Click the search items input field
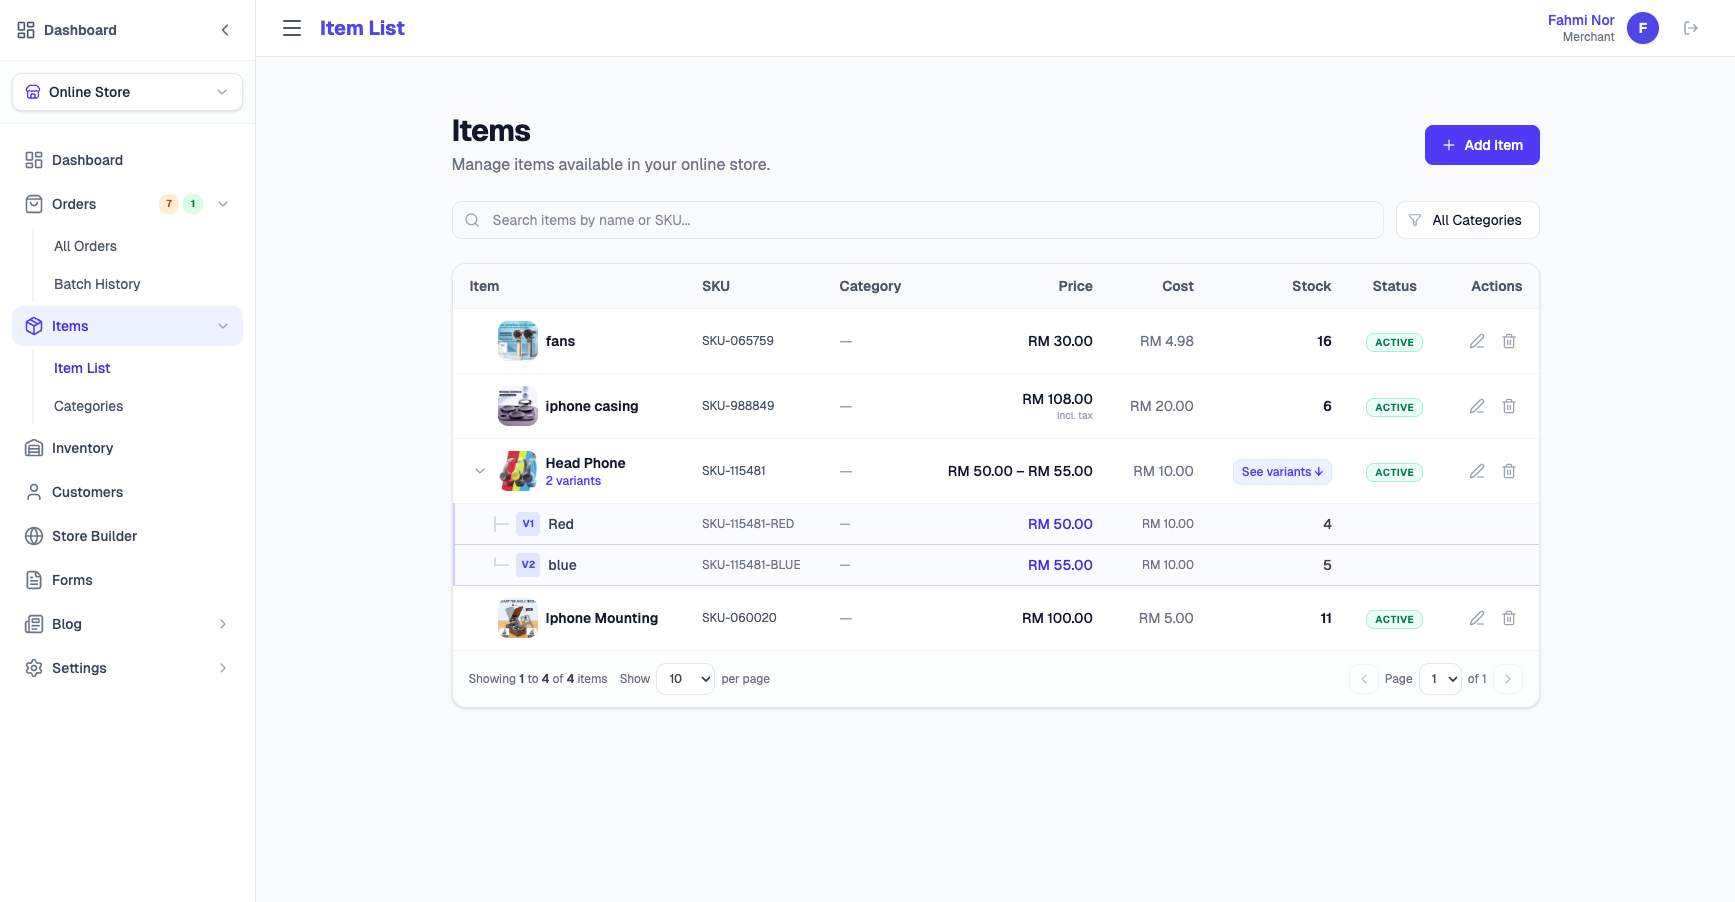 point(917,220)
